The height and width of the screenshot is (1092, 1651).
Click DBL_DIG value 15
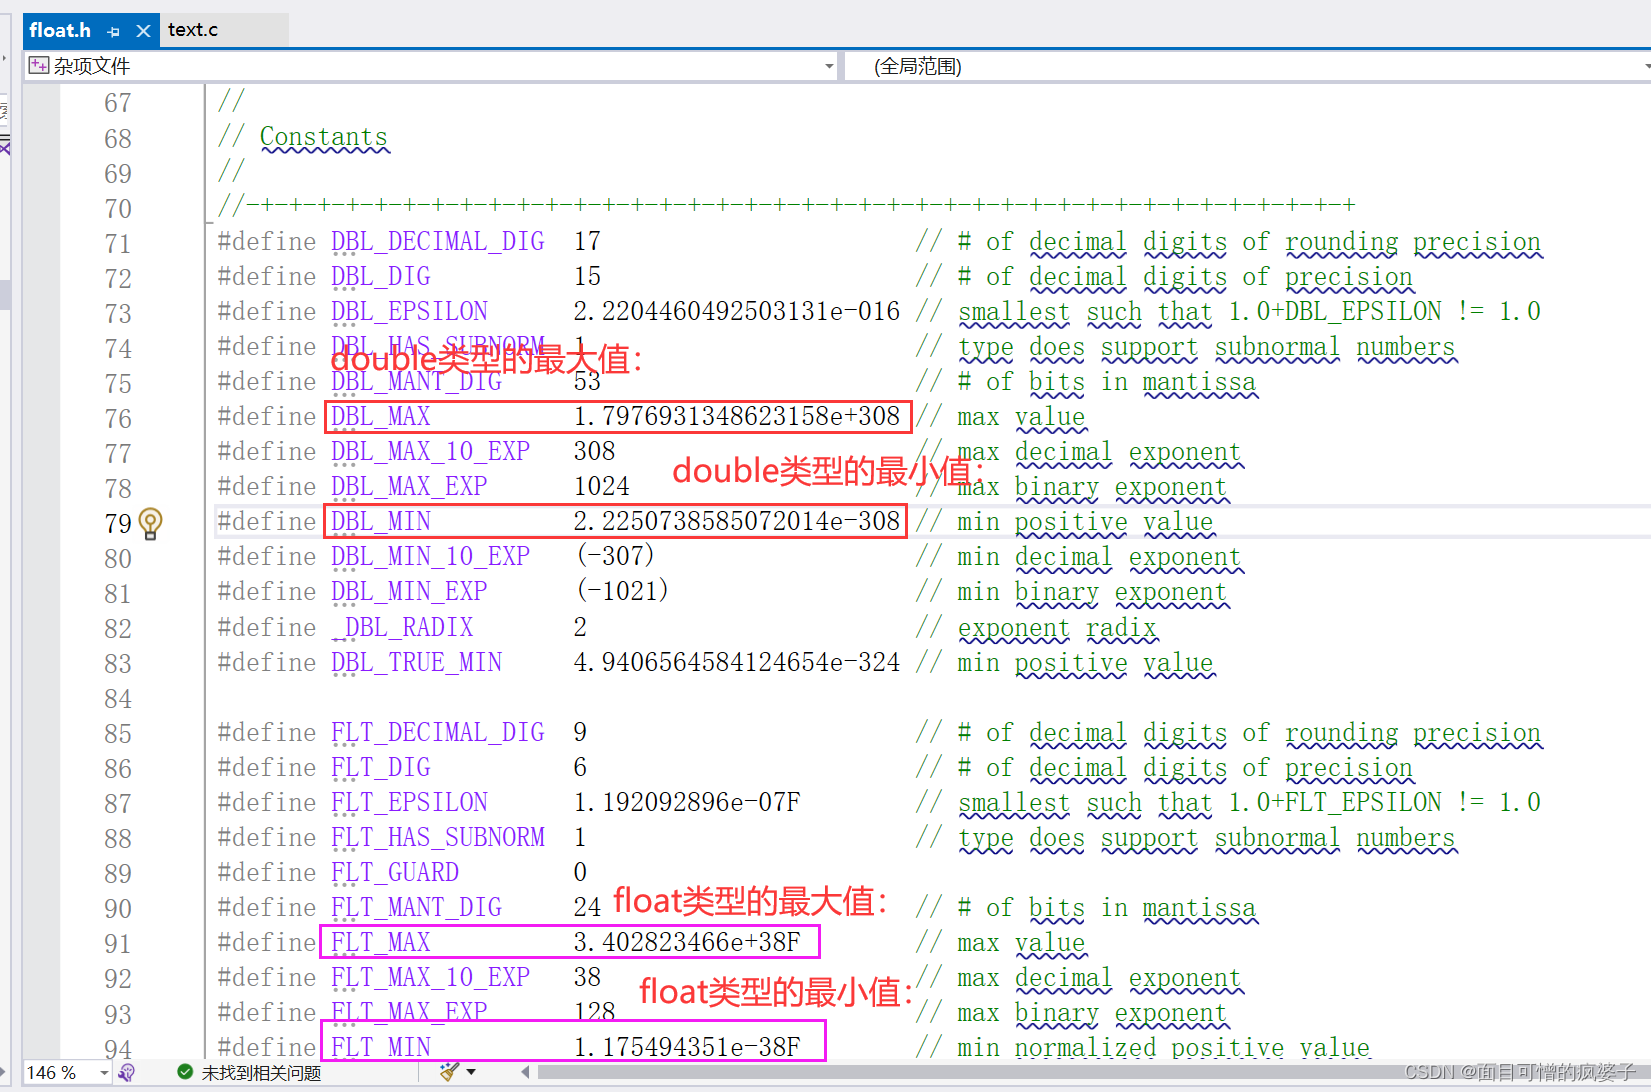pyautogui.click(x=588, y=276)
